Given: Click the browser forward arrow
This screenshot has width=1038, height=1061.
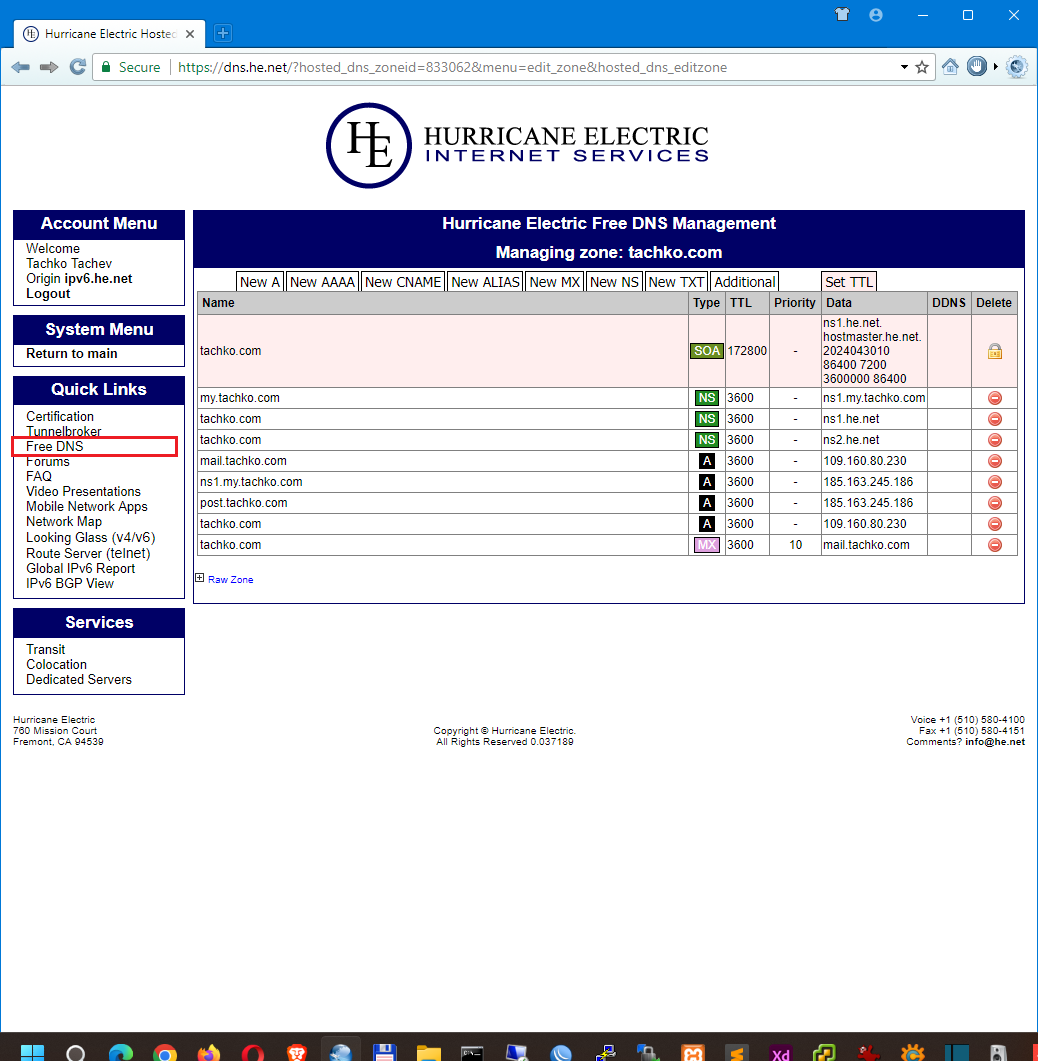Looking at the screenshot, I should pyautogui.click(x=49, y=67).
